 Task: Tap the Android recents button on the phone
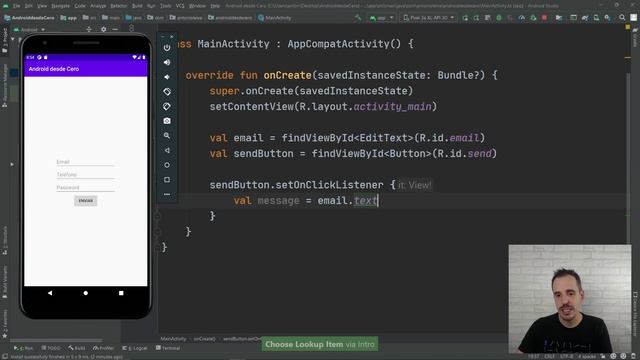point(121,293)
